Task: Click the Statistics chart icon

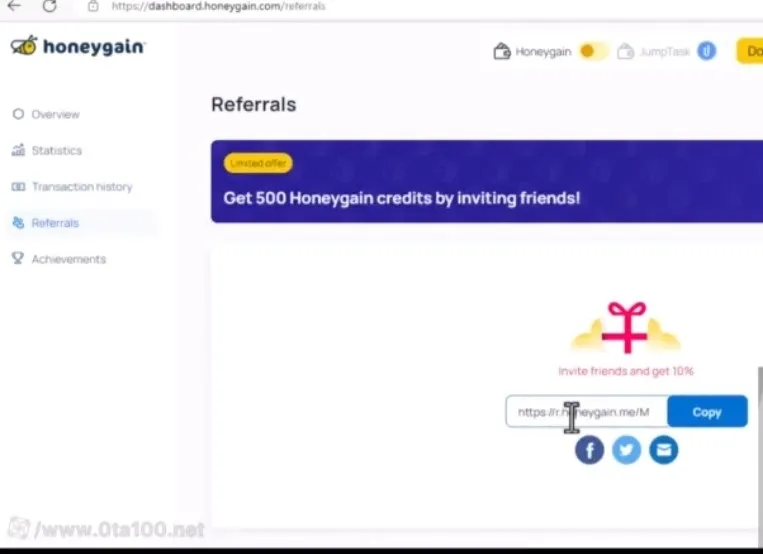Action: tap(18, 150)
